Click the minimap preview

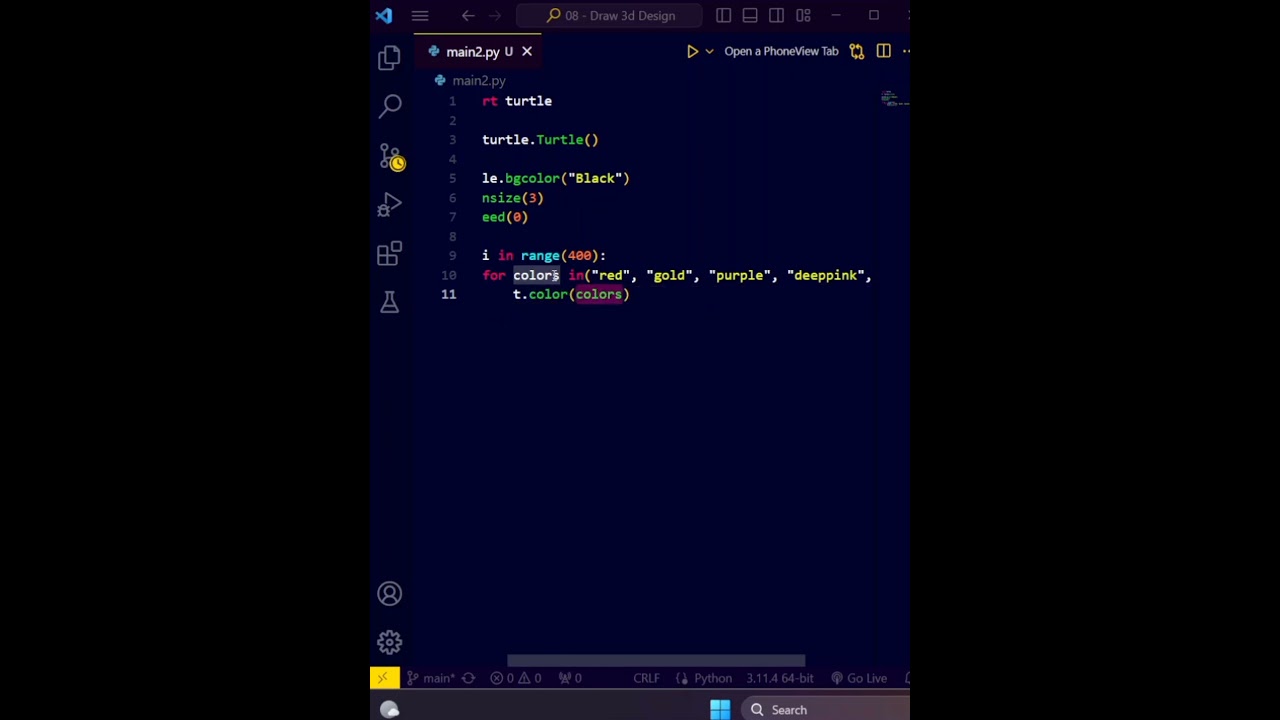(894, 98)
